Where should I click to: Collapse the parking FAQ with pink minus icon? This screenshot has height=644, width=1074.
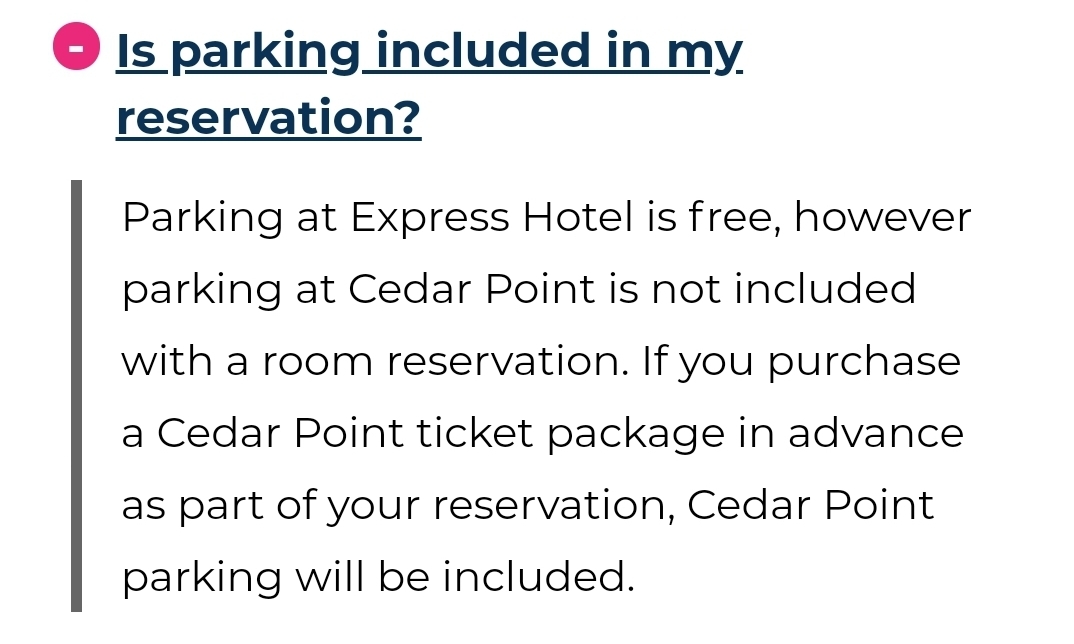[x=76, y=47]
